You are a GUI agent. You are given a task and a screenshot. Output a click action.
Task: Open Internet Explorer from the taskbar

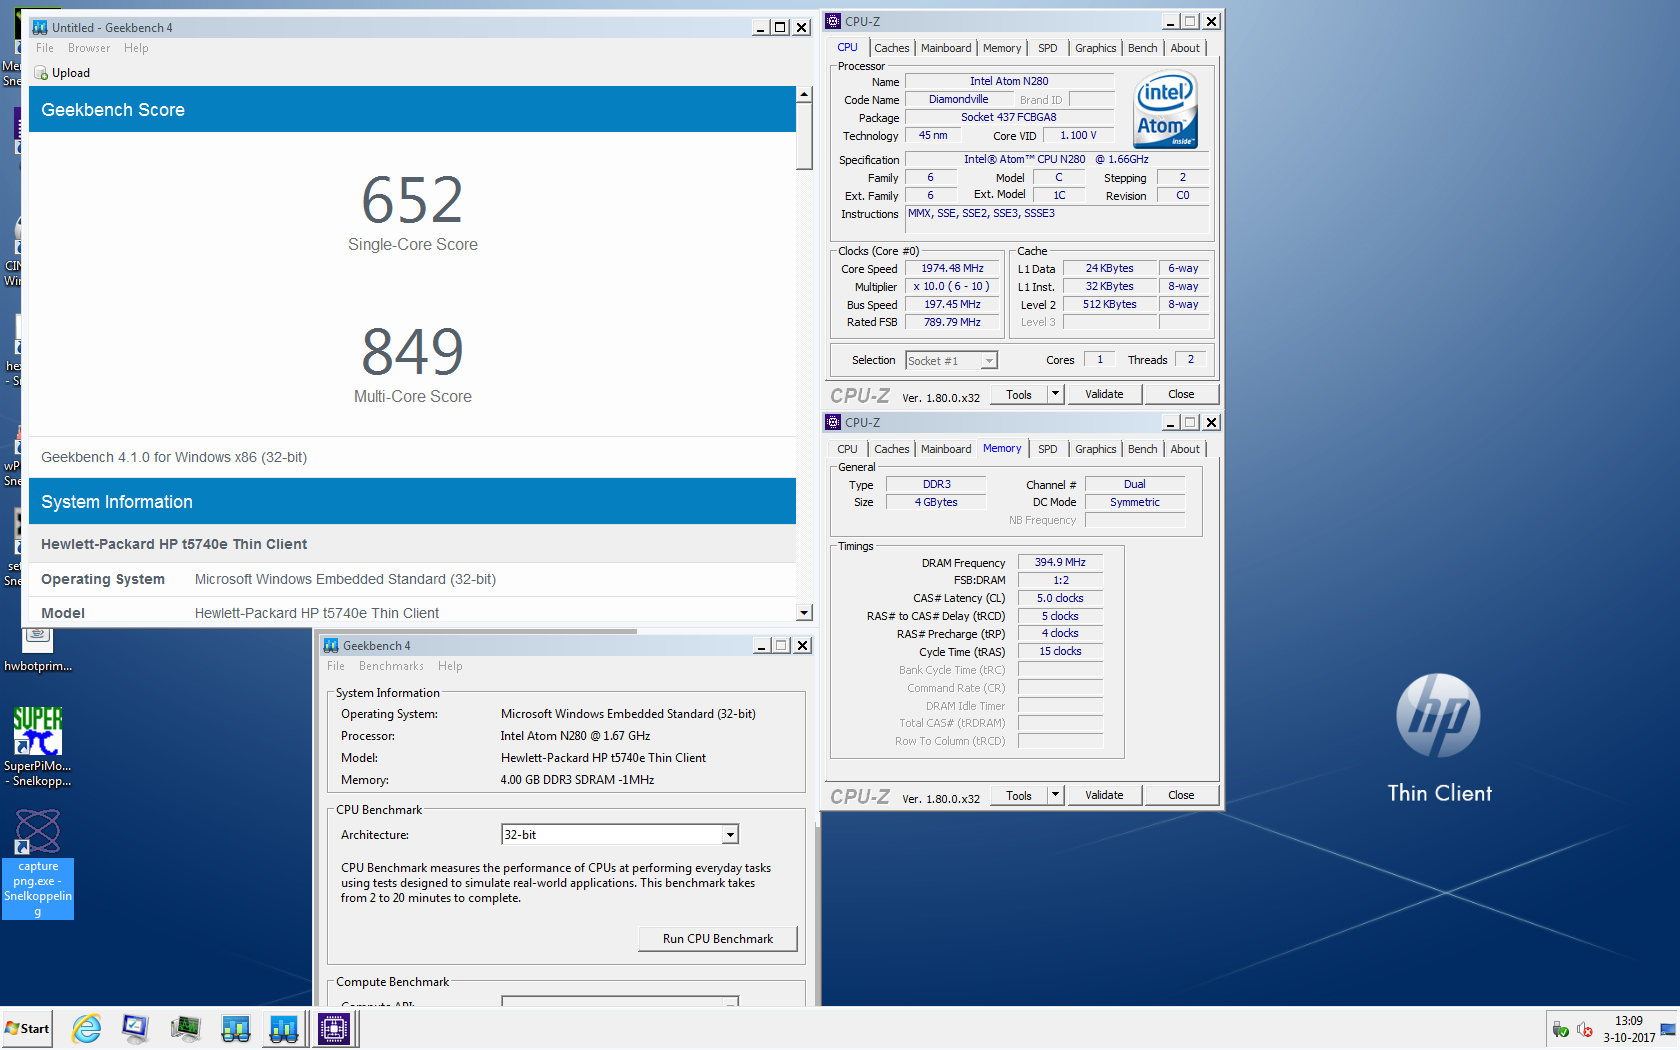[x=87, y=1028]
